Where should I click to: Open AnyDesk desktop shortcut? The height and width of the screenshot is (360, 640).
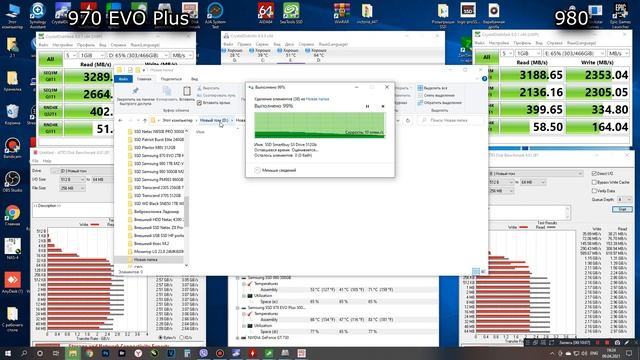(x=13, y=283)
